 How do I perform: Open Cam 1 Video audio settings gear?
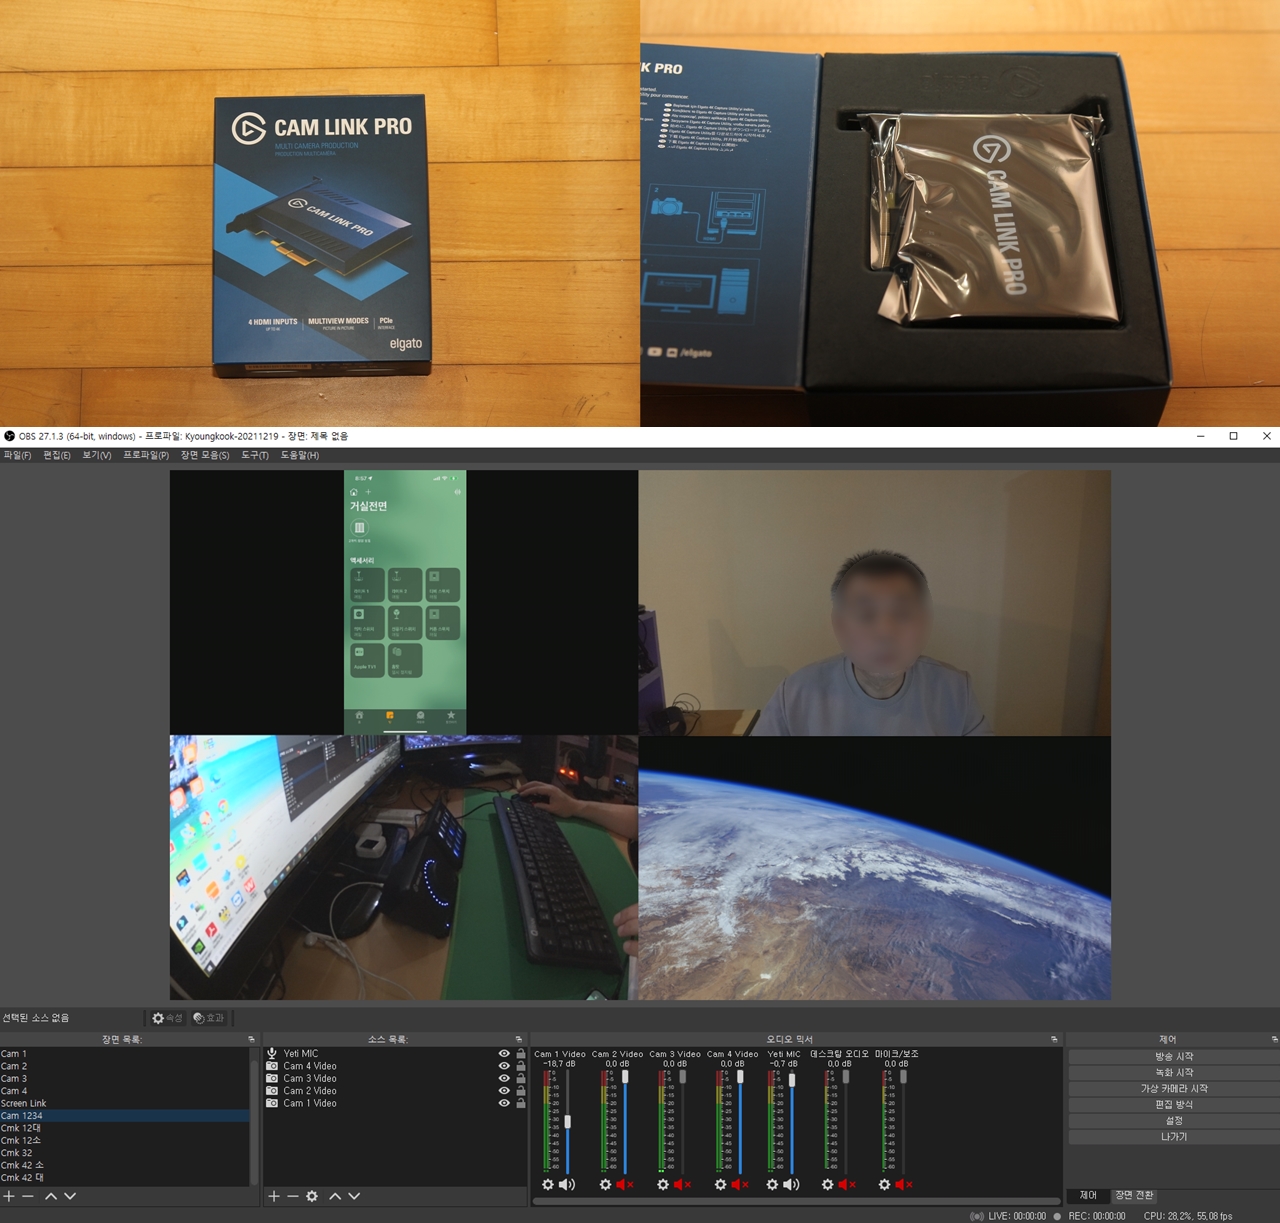pyautogui.click(x=548, y=1185)
